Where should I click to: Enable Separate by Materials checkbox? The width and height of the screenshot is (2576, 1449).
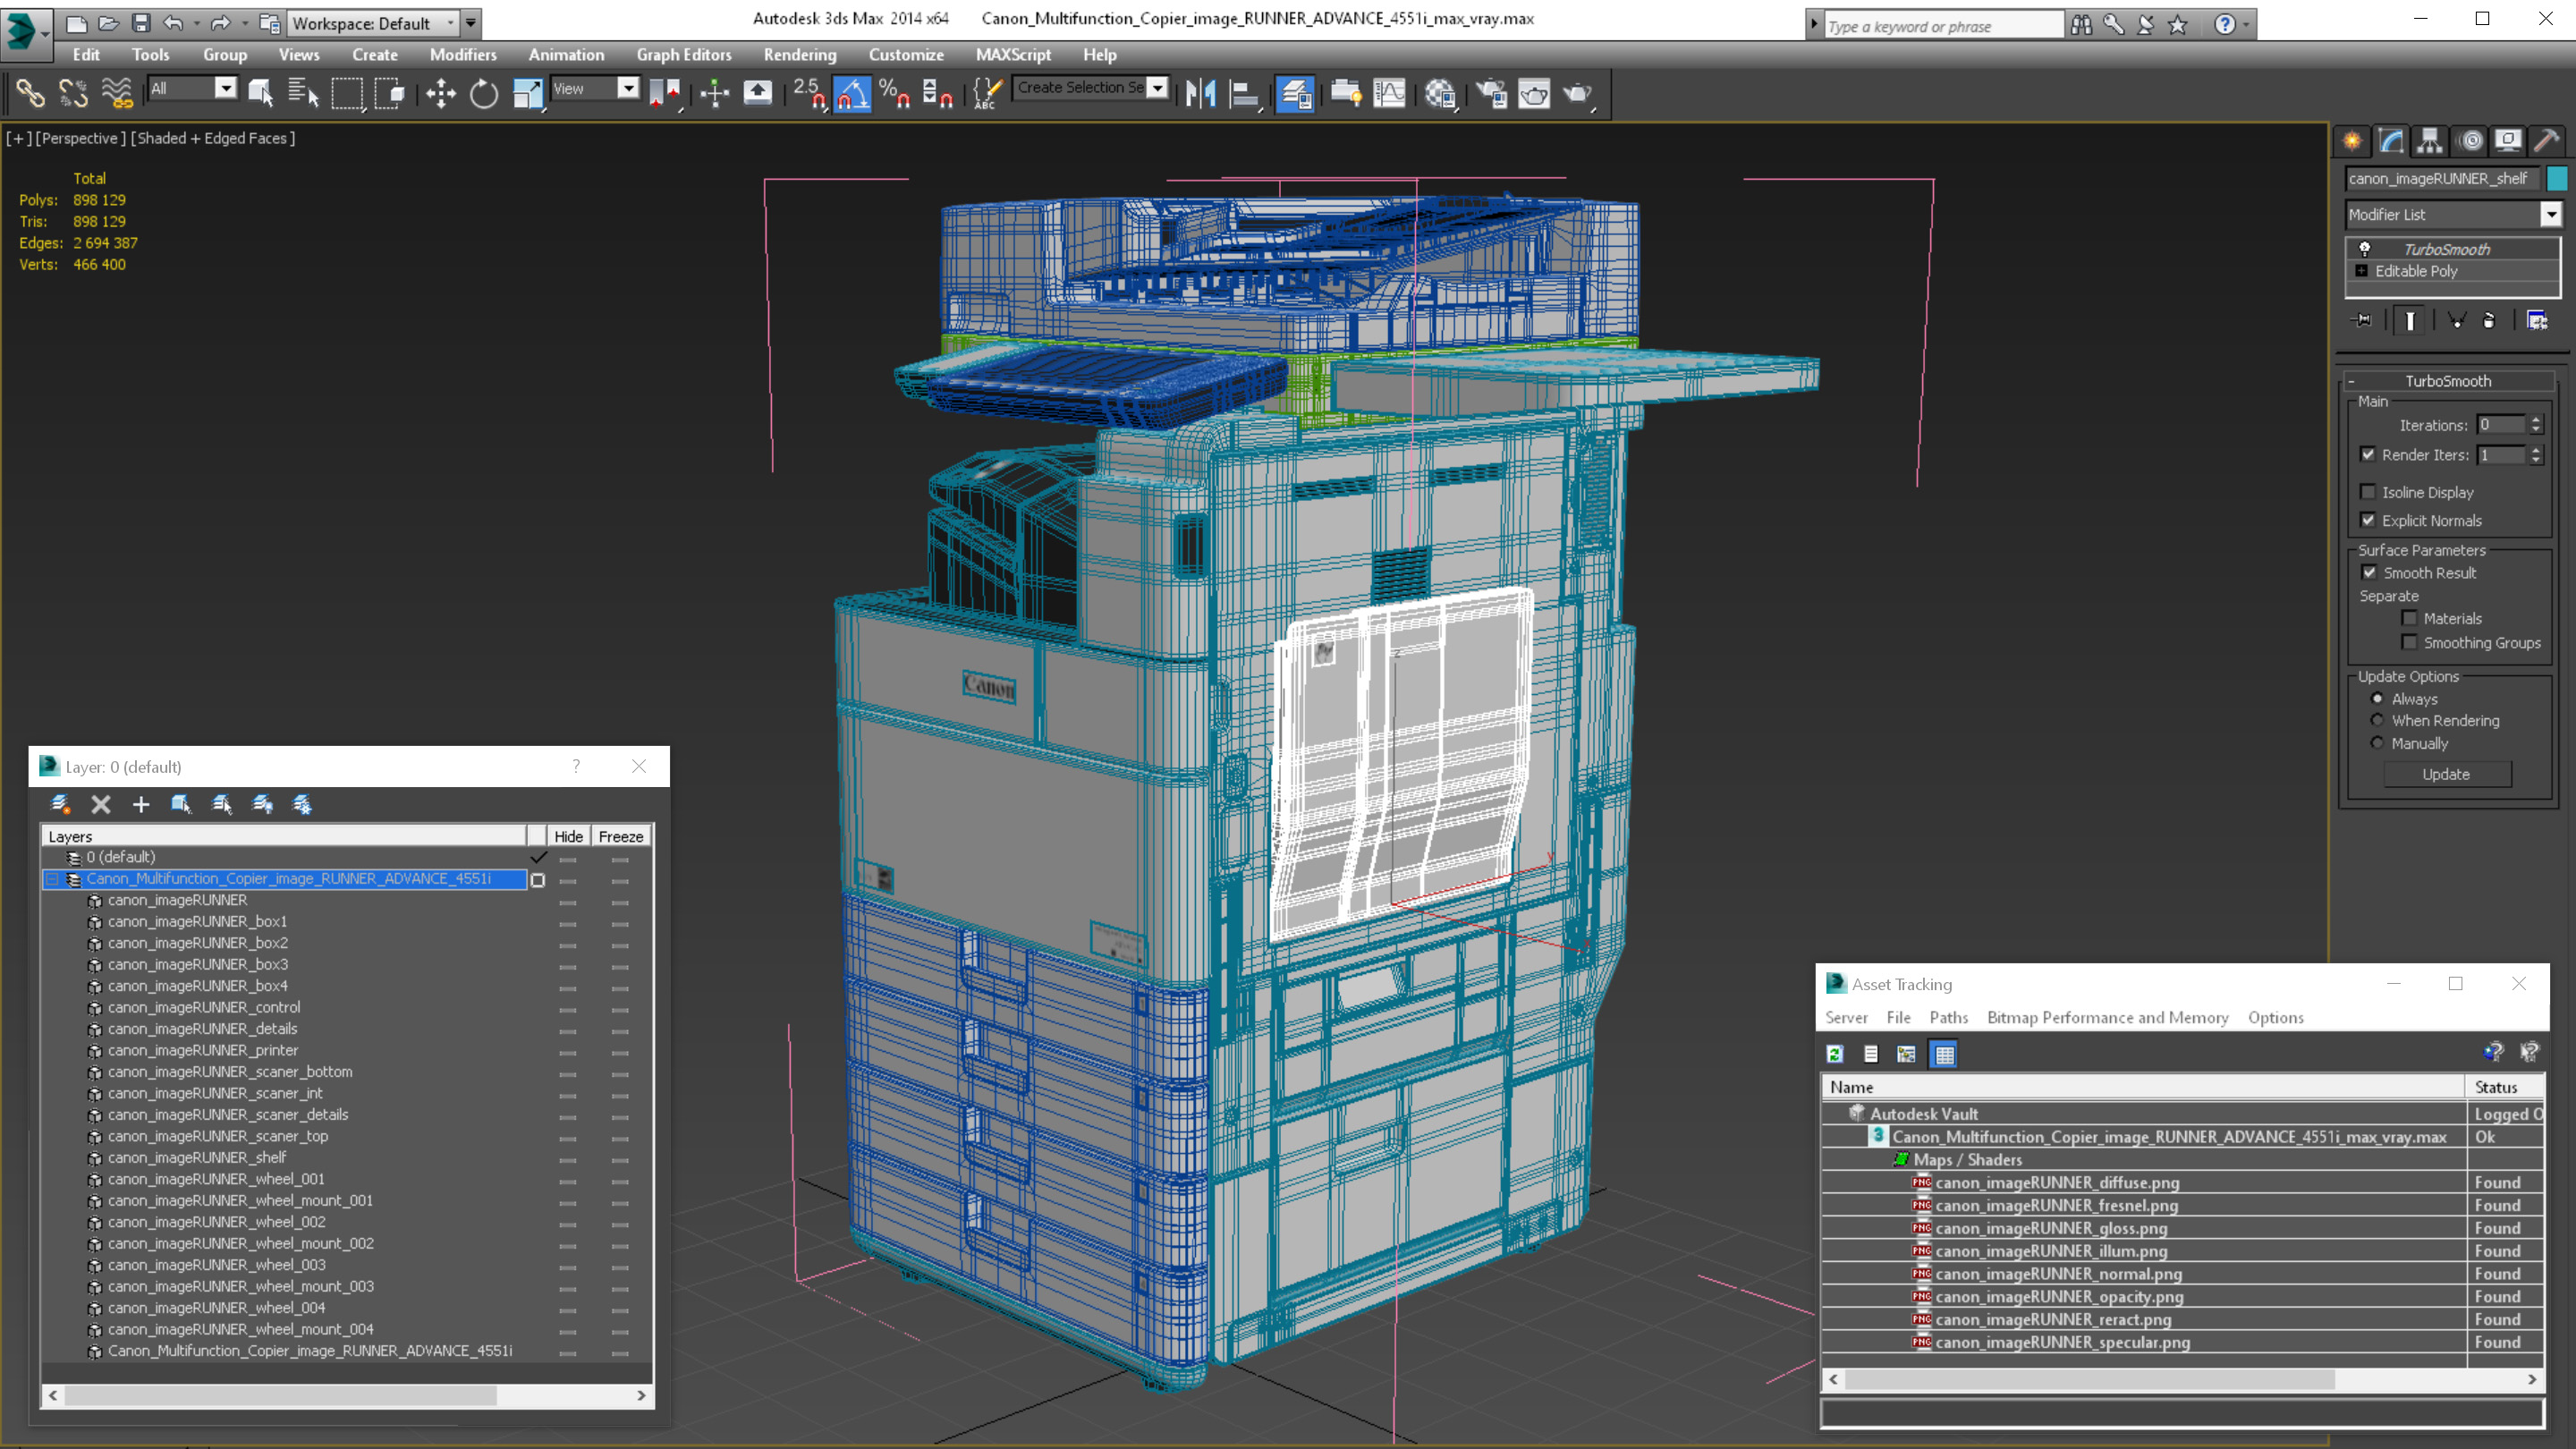click(2409, 618)
